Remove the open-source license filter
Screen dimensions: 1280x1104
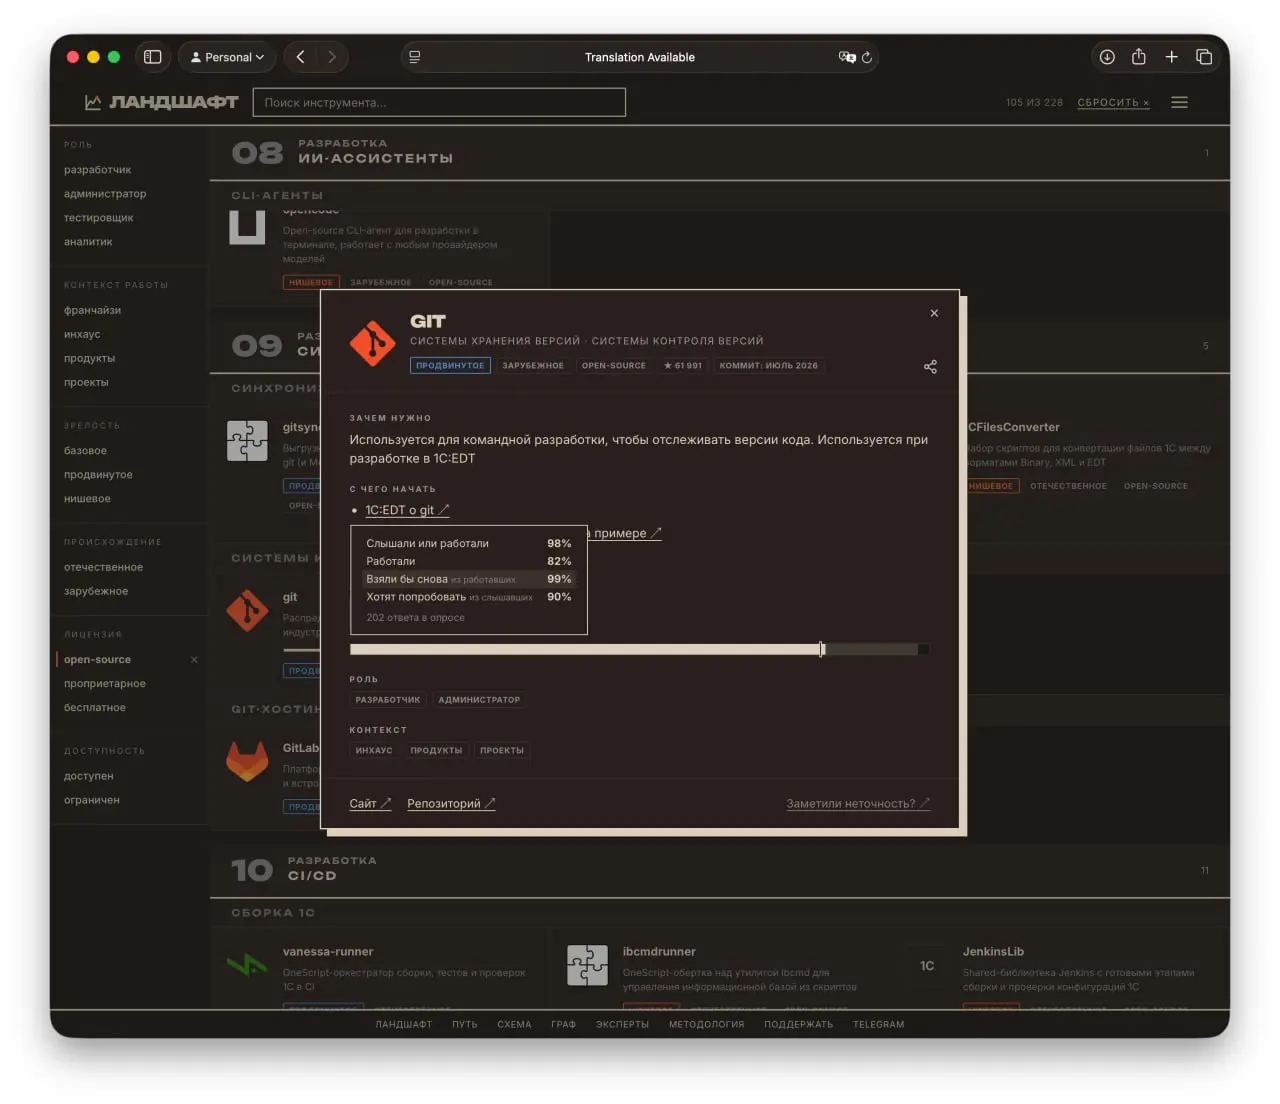[x=194, y=660]
